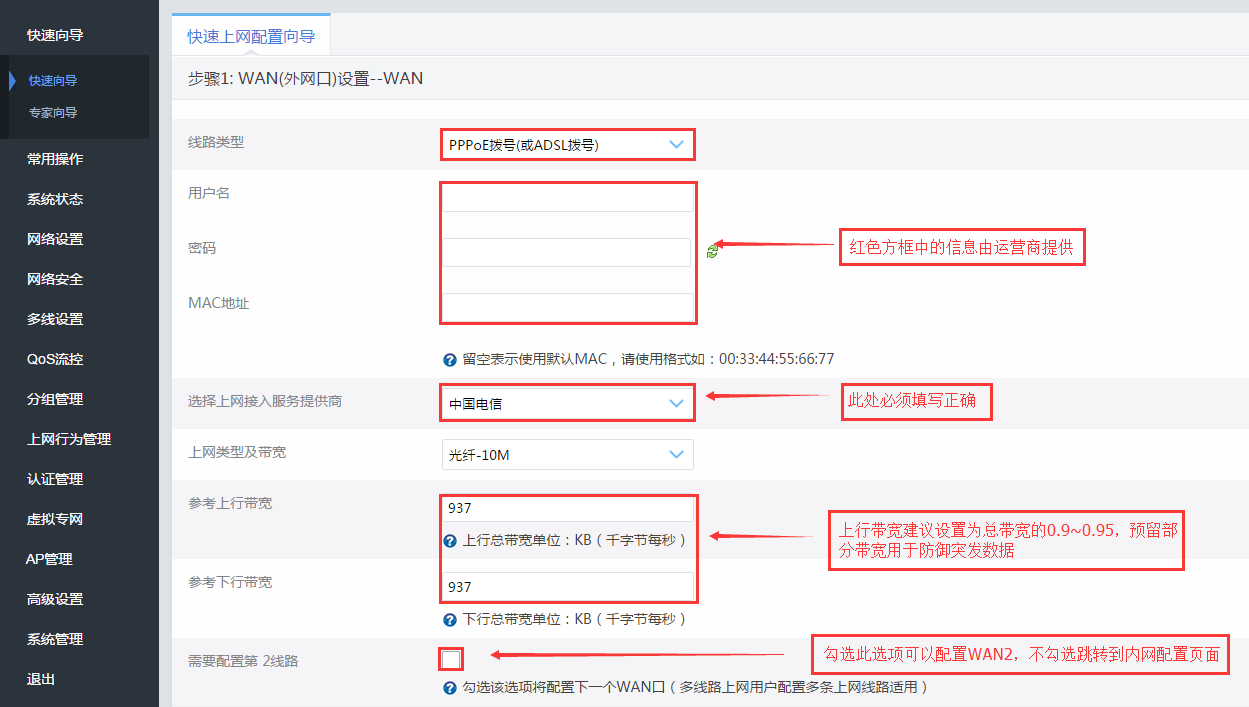The image size is (1249, 707).
Task: Click the 参考上行带宽 value field
Action: click(x=567, y=508)
